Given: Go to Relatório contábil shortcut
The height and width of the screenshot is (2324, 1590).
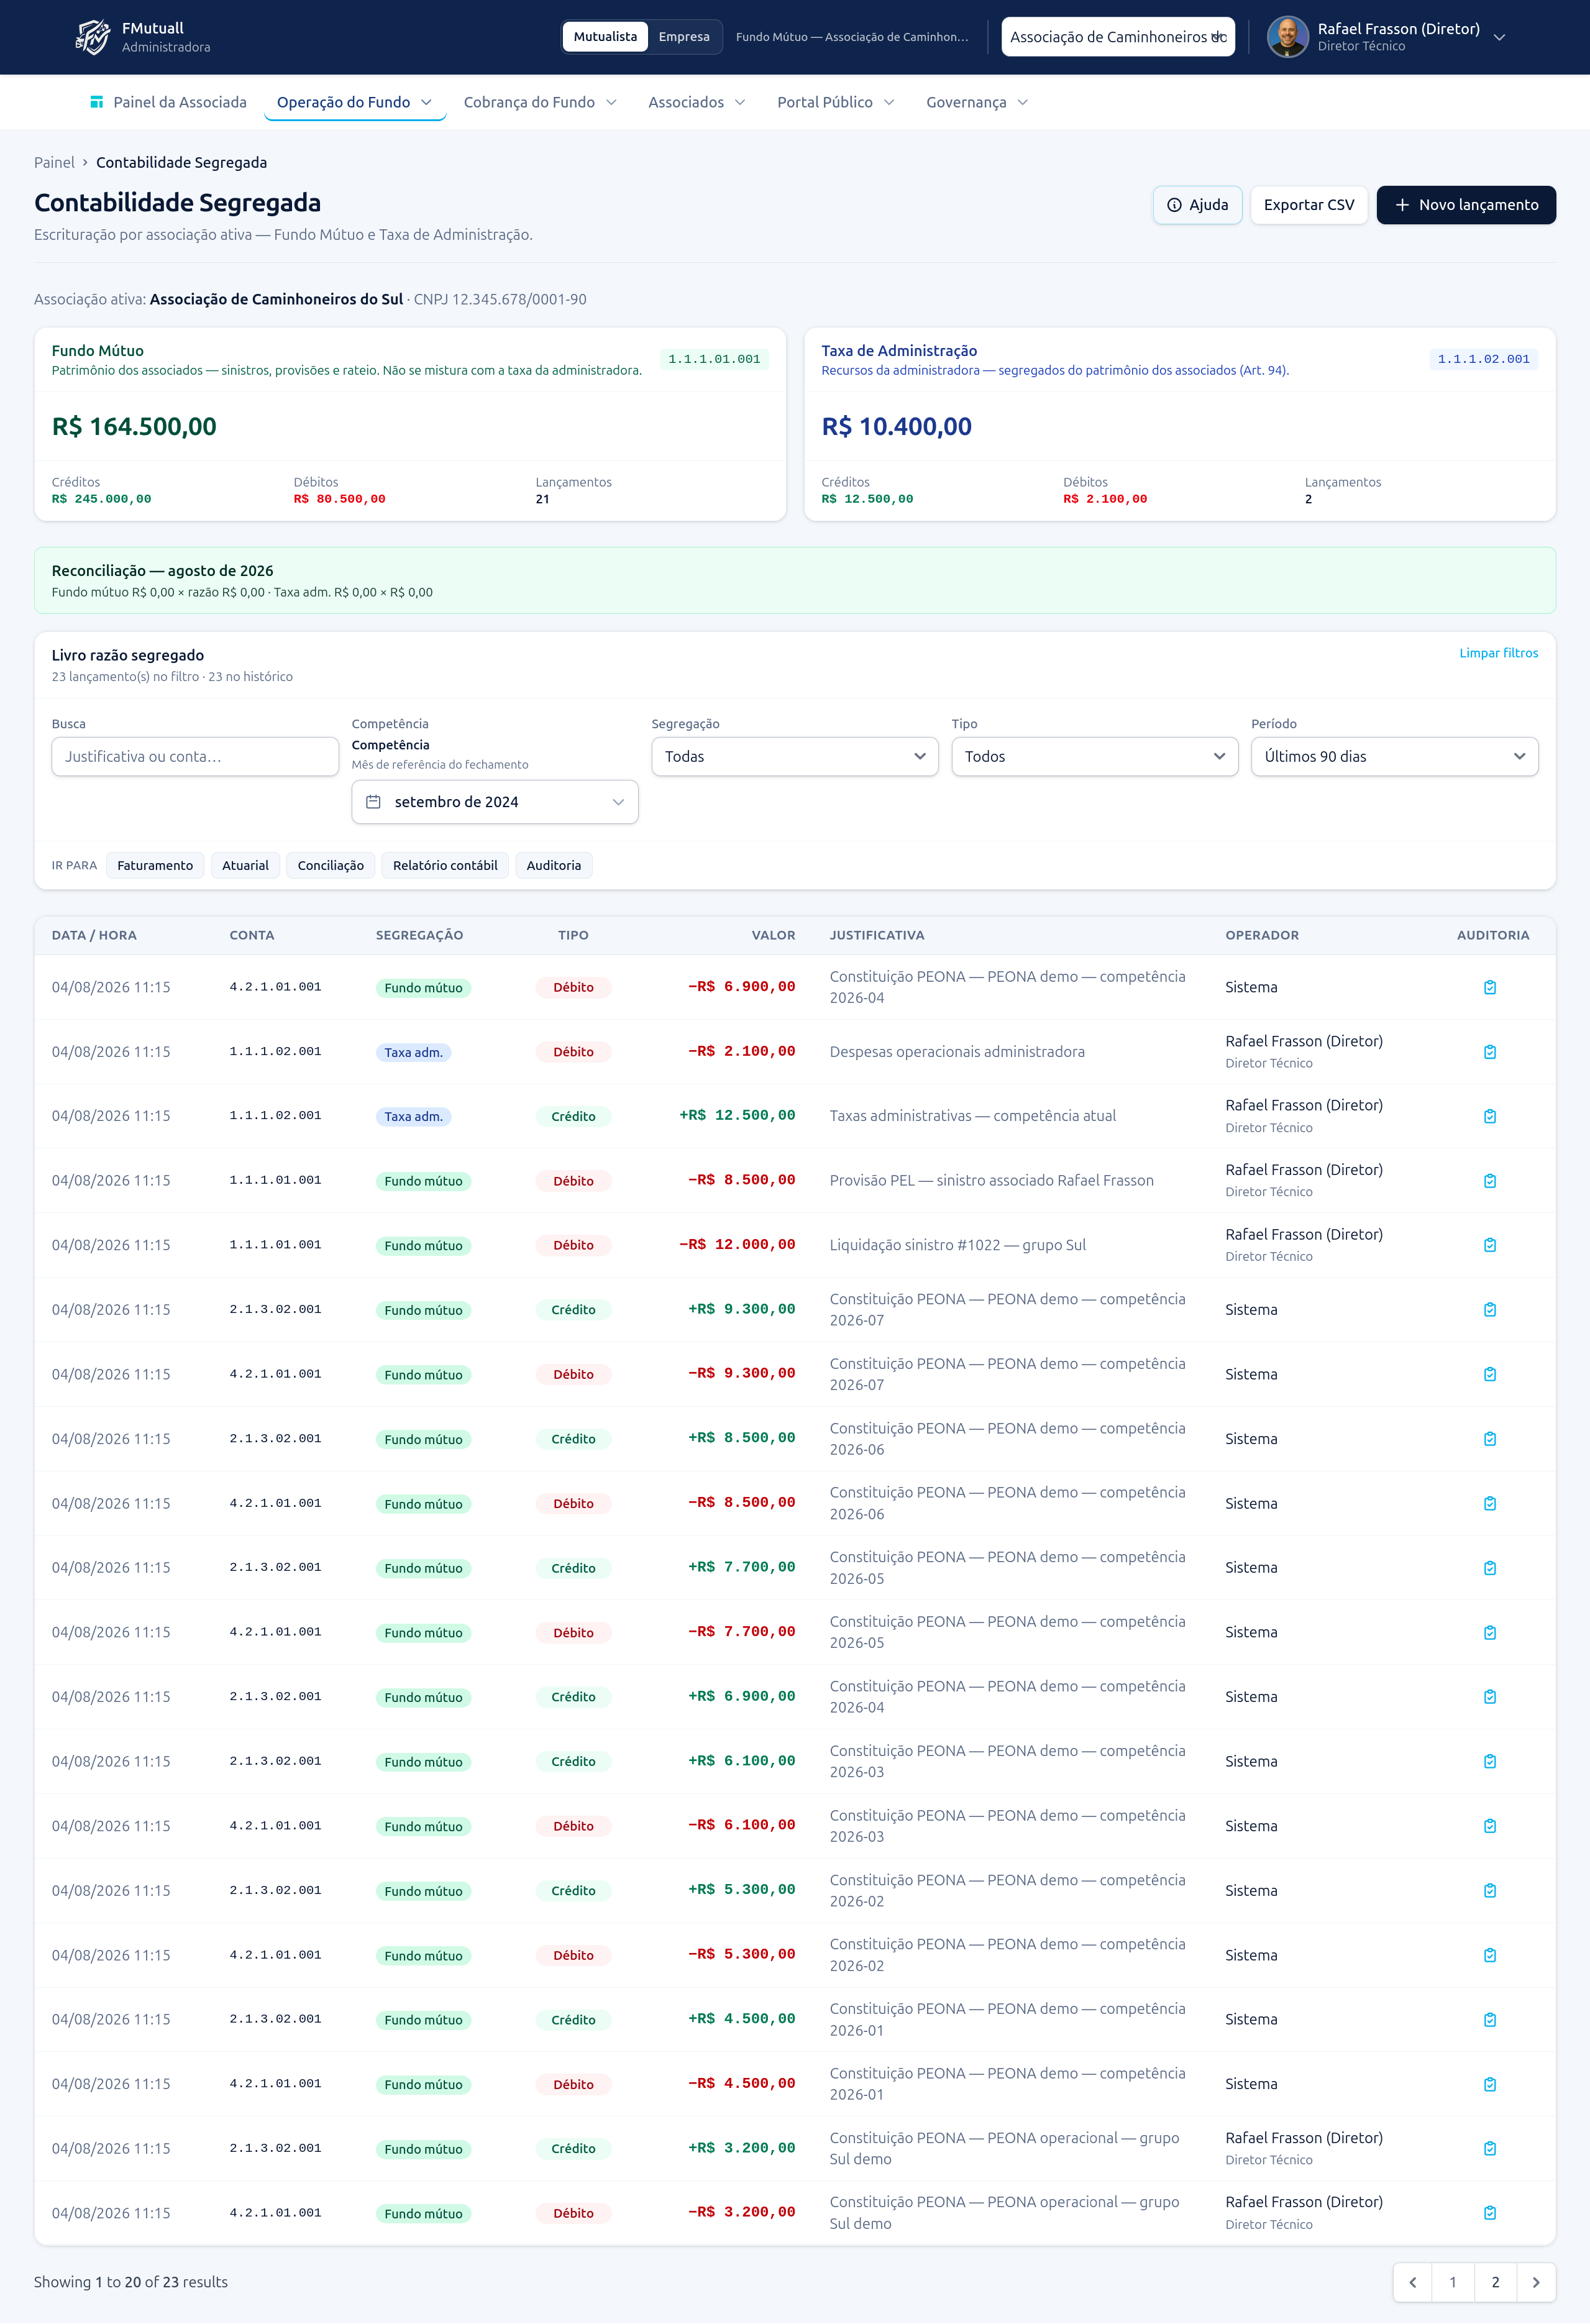Looking at the screenshot, I should [x=445, y=865].
